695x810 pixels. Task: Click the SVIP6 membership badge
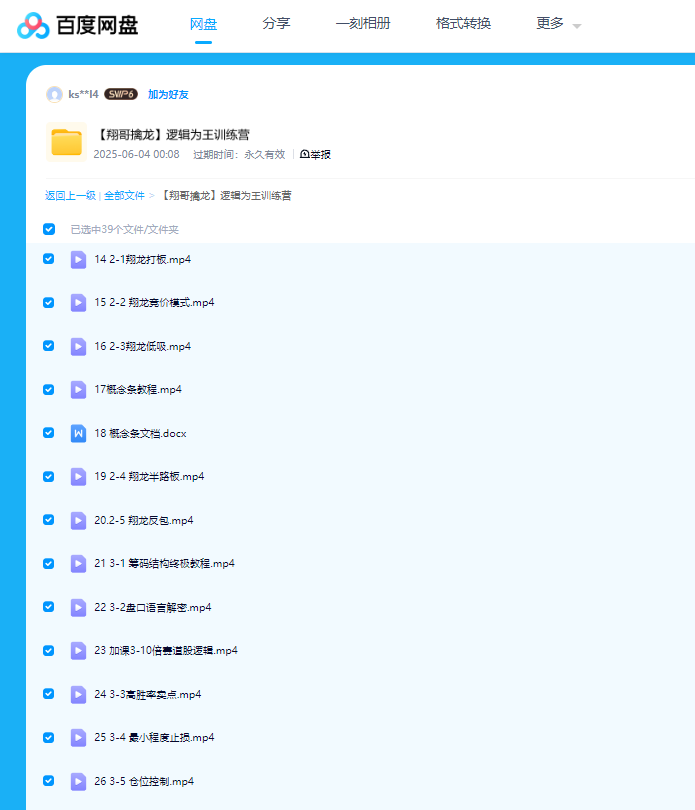121,94
